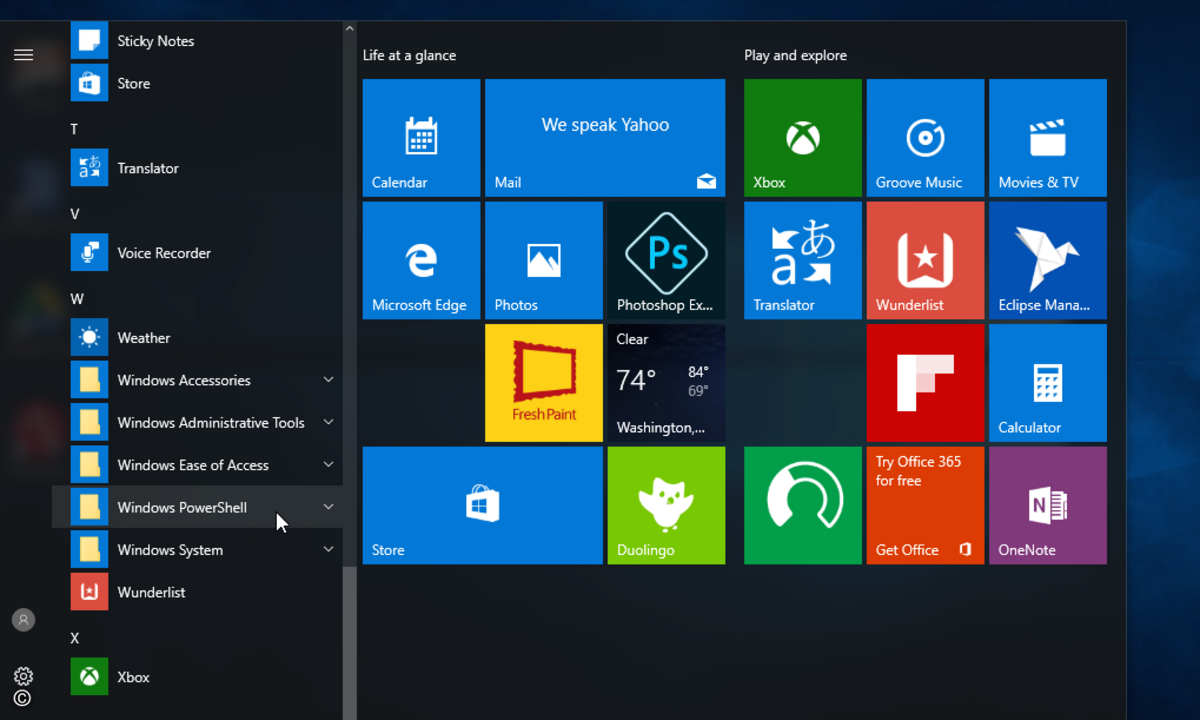Open the Photos tile

(544, 260)
